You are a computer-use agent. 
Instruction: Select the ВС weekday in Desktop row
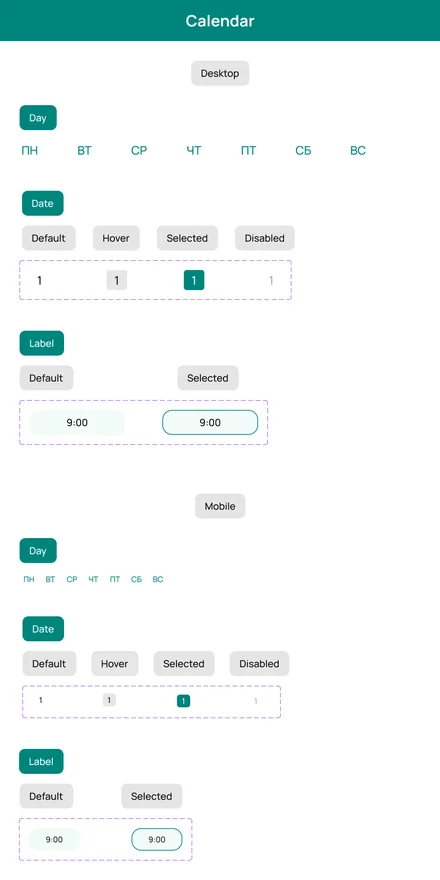pyautogui.click(x=358, y=150)
